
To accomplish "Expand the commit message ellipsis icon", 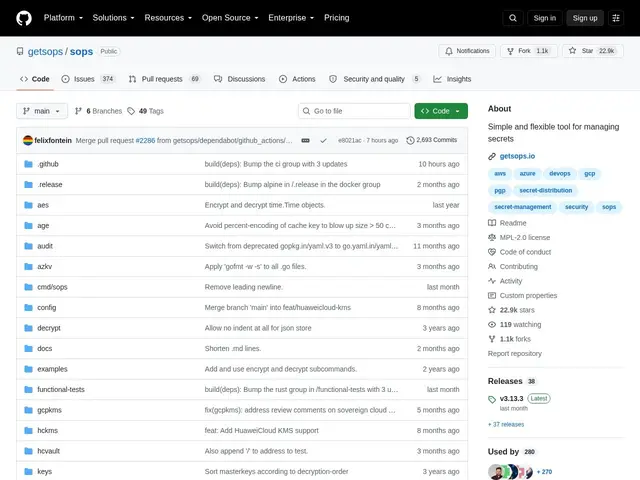I will pos(305,140).
